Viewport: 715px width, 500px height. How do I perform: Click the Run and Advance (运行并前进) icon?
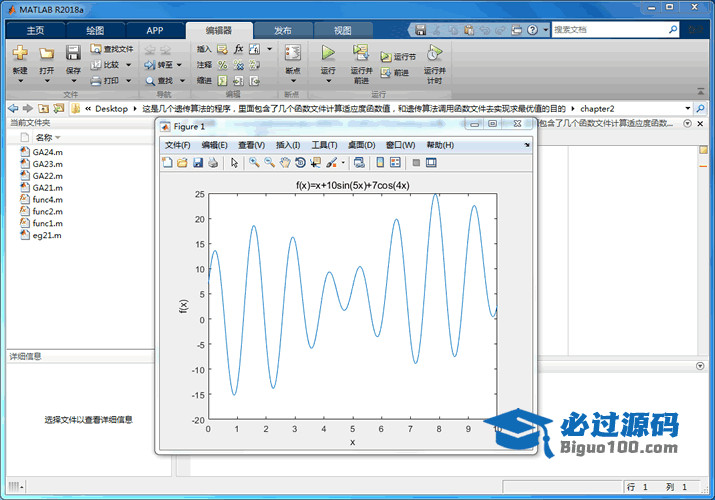361,52
